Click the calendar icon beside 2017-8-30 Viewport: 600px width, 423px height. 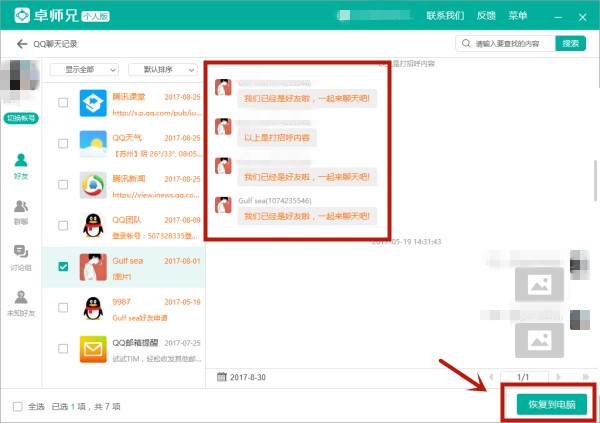coord(222,377)
